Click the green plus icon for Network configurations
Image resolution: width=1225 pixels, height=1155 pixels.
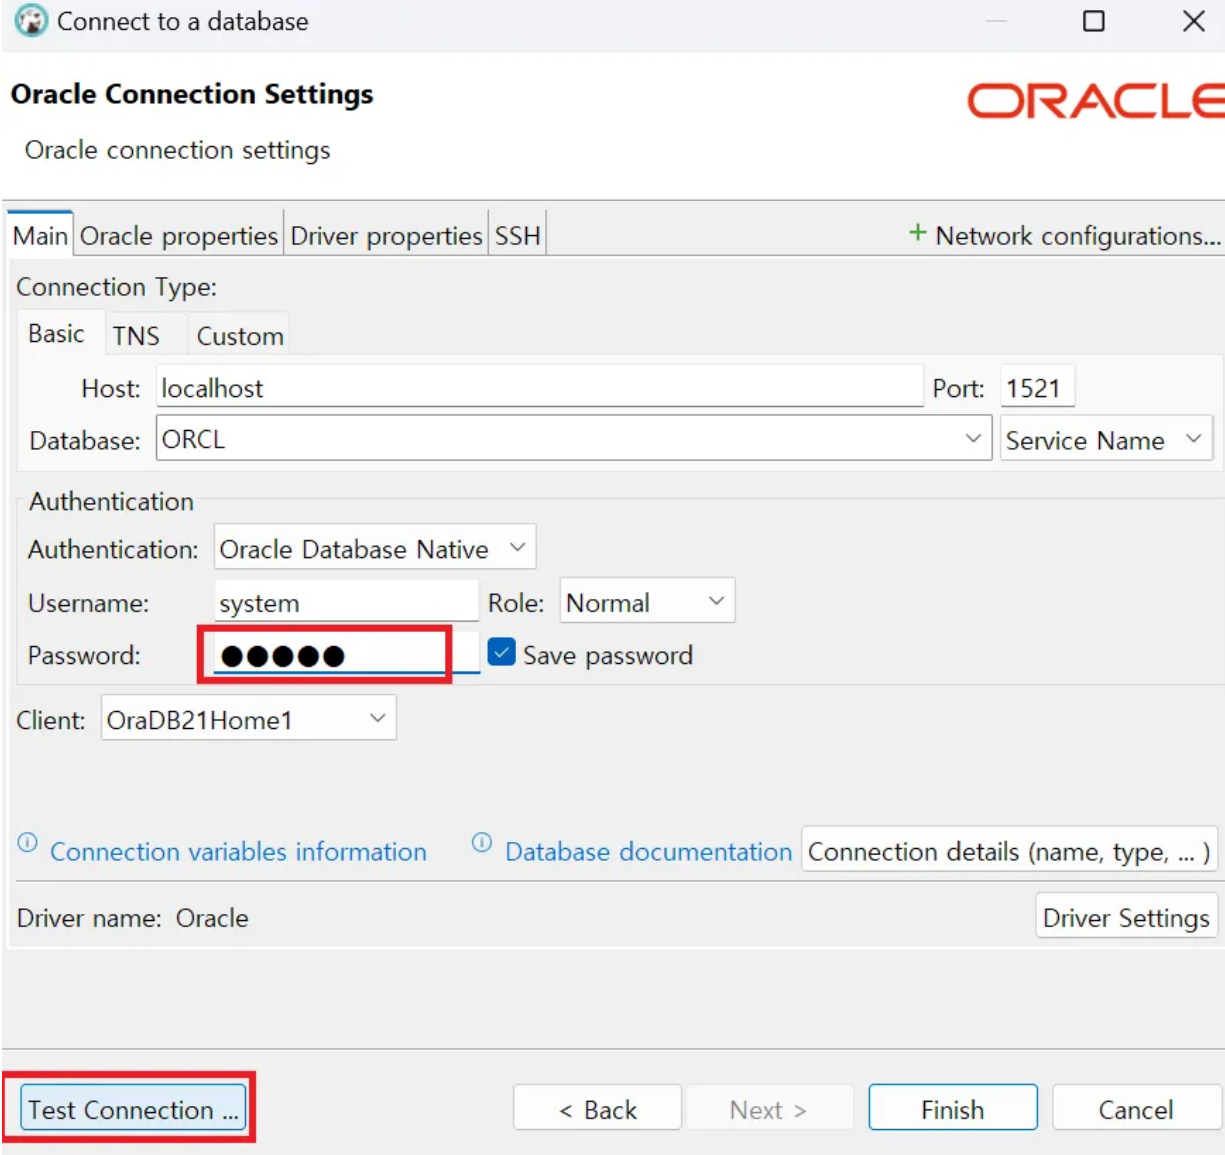click(x=917, y=233)
